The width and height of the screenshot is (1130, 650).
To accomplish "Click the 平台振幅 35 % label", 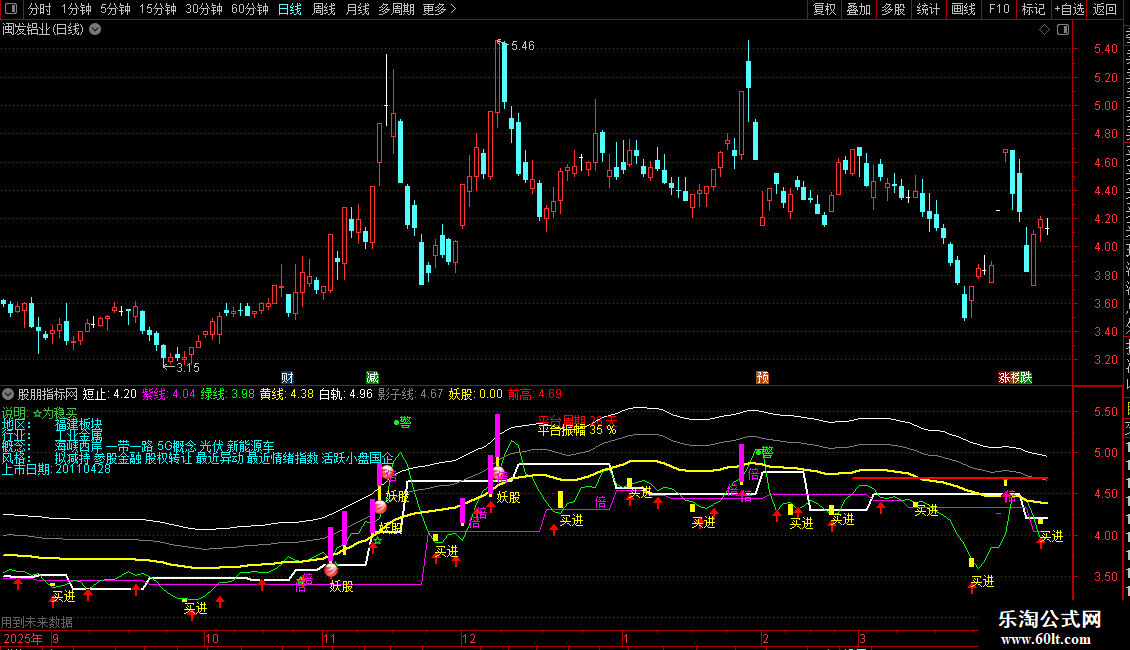I will [x=577, y=430].
